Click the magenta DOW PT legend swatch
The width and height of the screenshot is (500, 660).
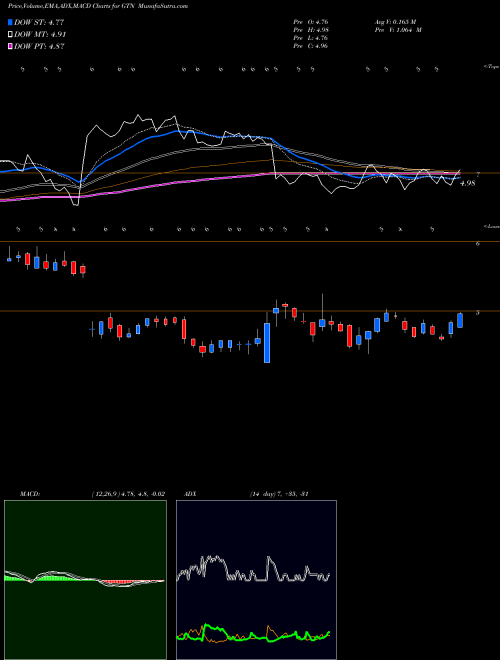click(11, 46)
